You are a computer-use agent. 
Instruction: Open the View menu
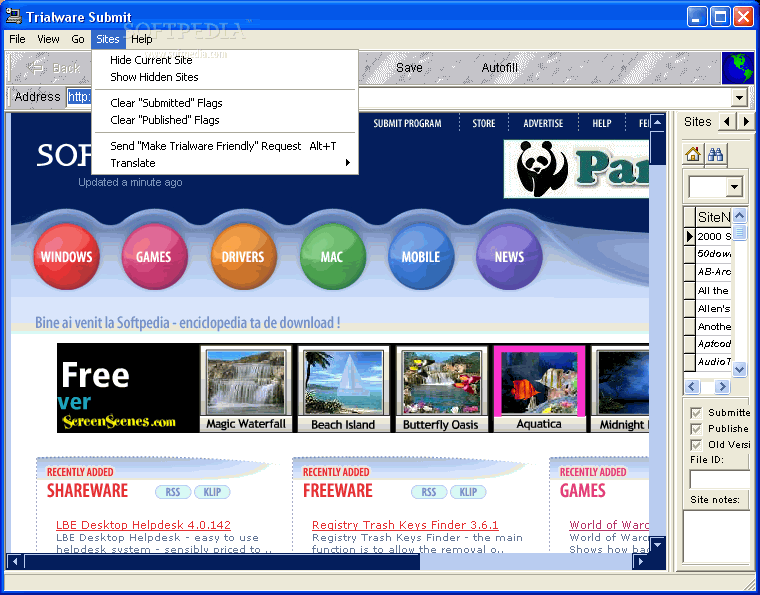[x=48, y=39]
